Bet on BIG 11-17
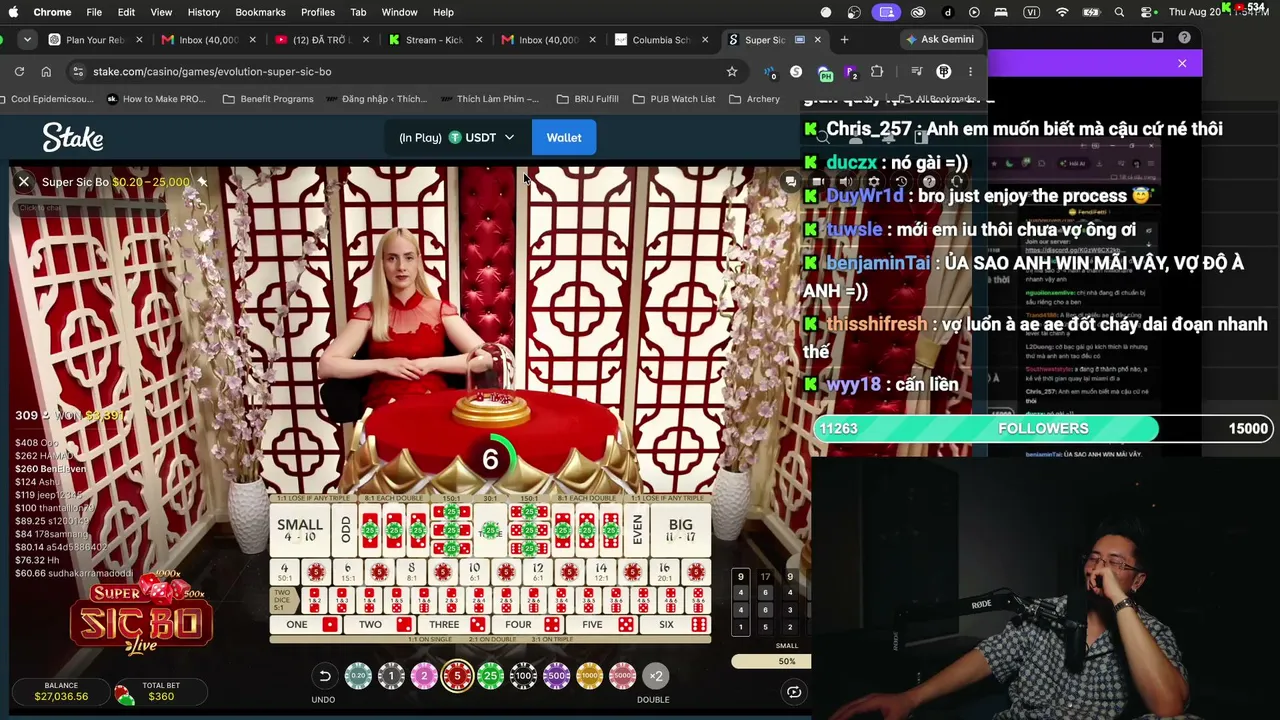Image resolution: width=1280 pixels, height=720 pixels. [x=681, y=530]
